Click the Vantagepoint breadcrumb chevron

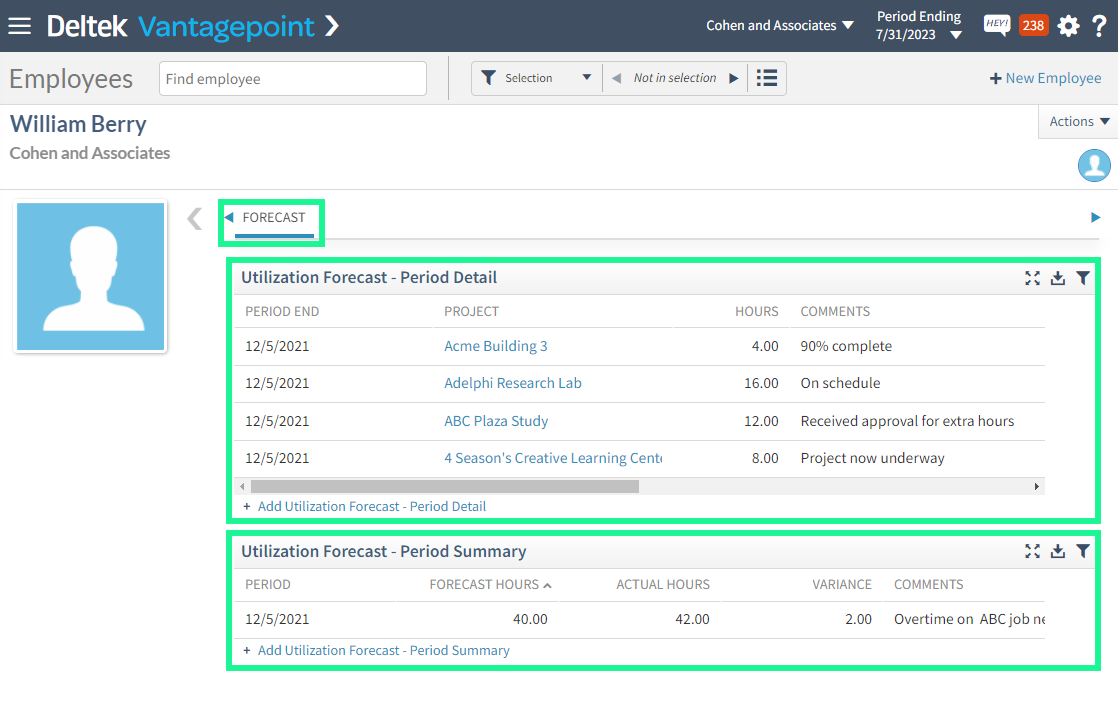[332, 26]
